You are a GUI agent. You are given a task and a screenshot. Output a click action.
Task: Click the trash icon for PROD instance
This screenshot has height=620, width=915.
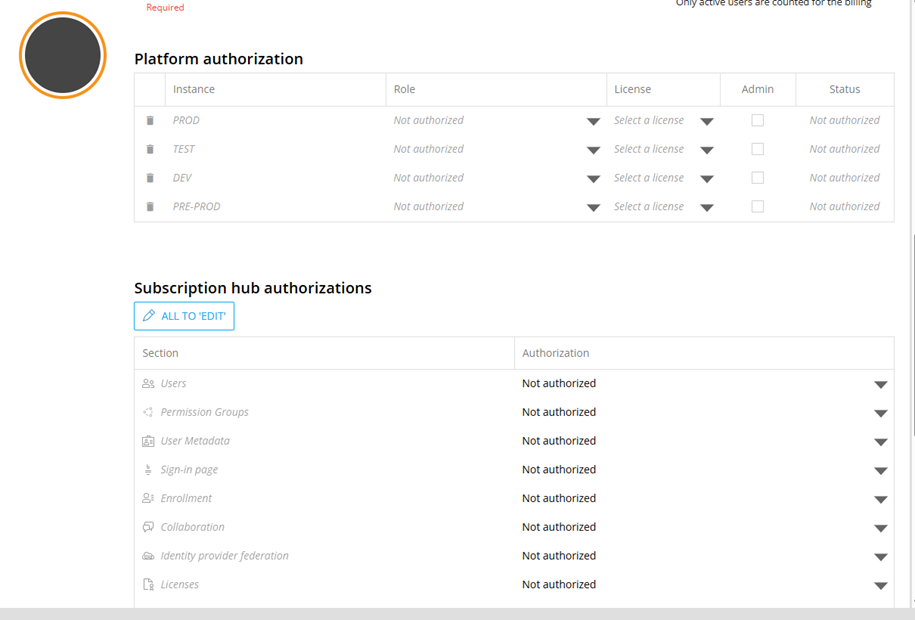150,121
